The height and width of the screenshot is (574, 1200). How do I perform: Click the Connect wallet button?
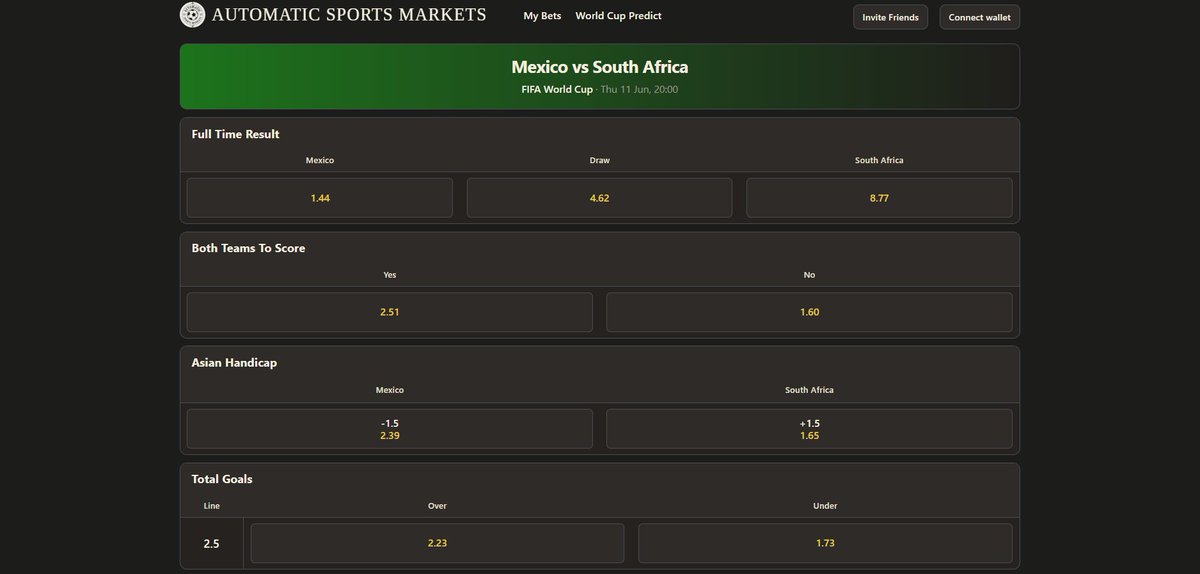(x=979, y=17)
